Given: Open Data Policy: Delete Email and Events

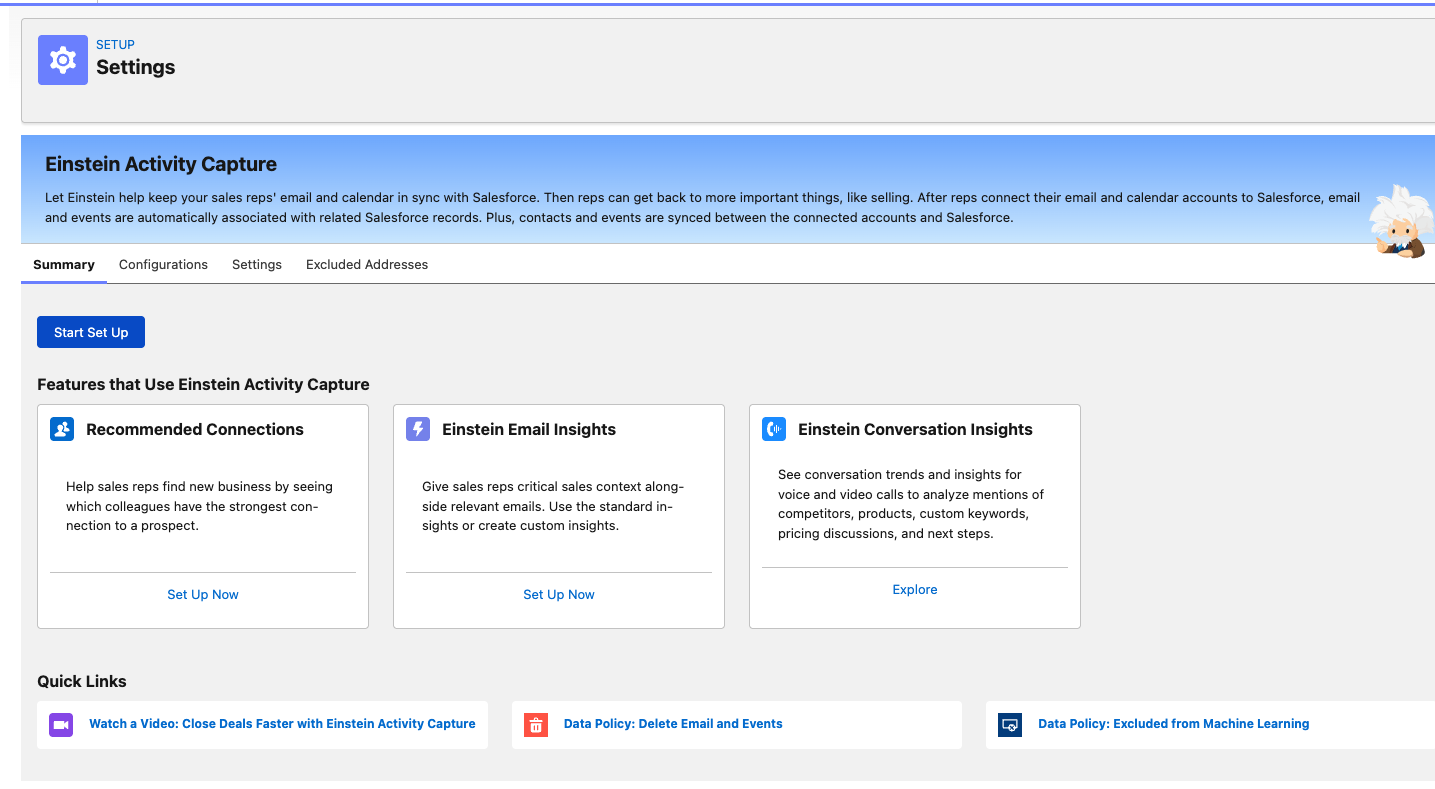Looking at the screenshot, I should pos(673,723).
